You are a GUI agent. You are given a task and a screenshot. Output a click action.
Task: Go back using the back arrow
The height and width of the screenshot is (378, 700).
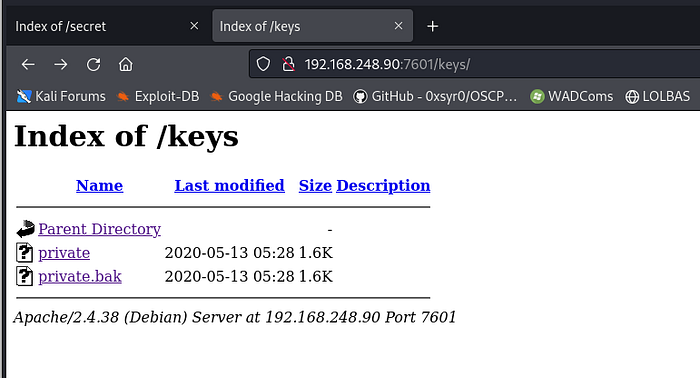pyautogui.click(x=28, y=65)
